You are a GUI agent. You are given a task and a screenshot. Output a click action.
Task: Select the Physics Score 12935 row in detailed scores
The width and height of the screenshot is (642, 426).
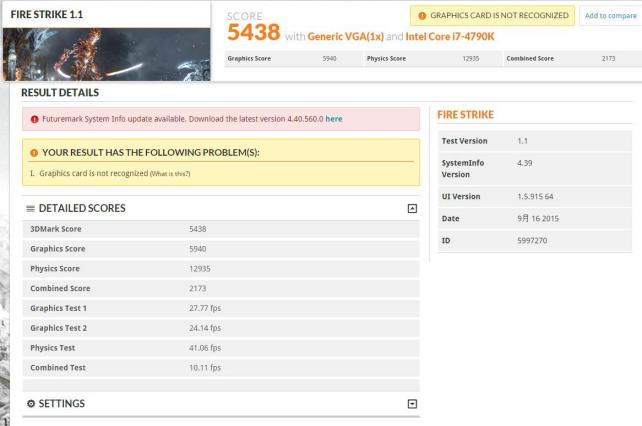pos(221,269)
